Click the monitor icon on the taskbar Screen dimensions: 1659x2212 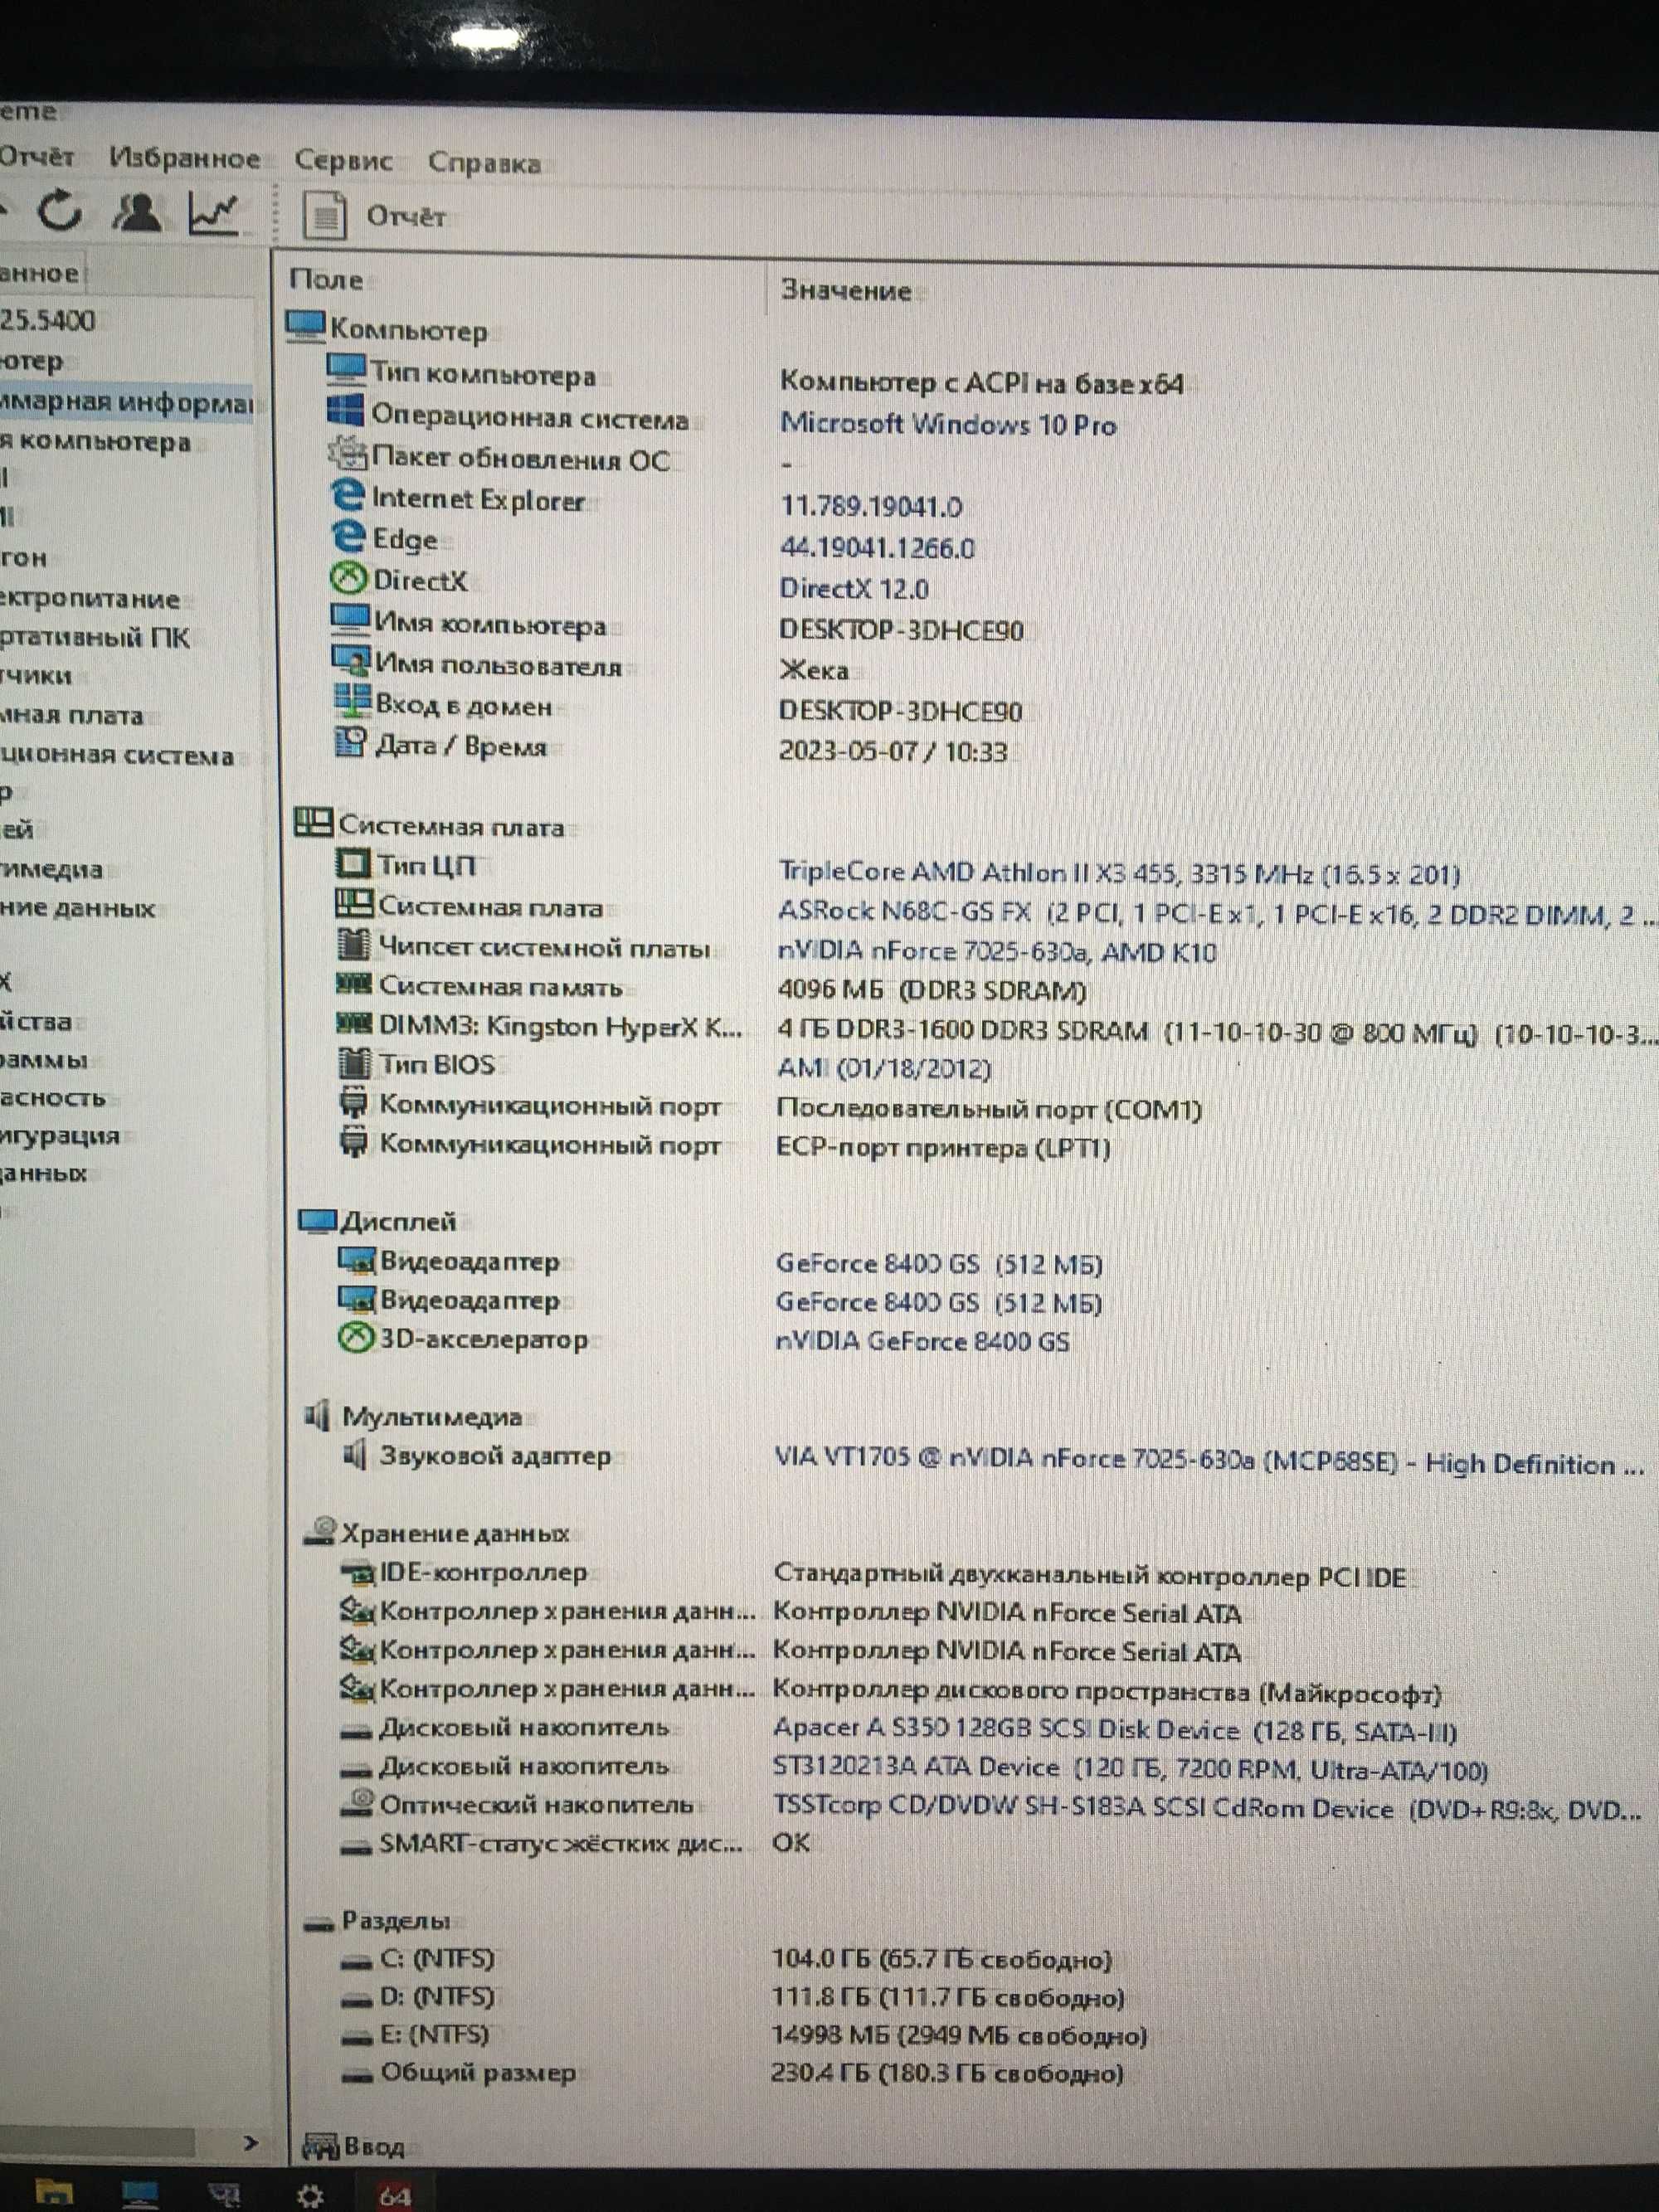(x=140, y=2194)
